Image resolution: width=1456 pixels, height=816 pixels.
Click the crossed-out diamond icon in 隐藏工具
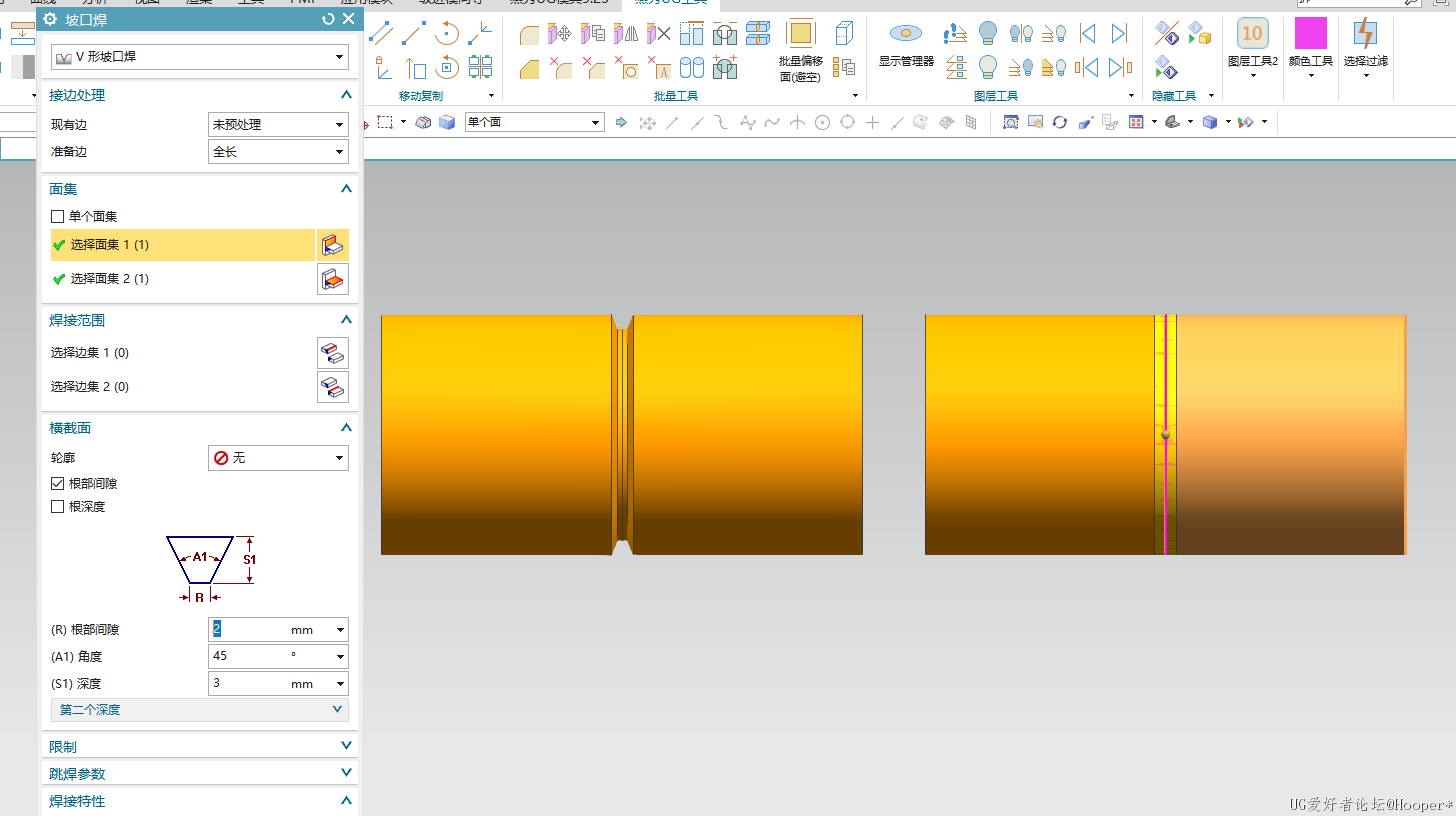pyautogui.click(x=1166, y=33)
